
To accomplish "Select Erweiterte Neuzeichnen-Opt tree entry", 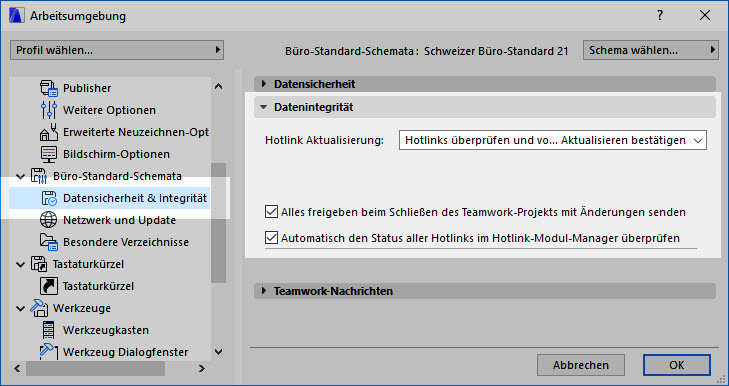I will coord(136,132).
